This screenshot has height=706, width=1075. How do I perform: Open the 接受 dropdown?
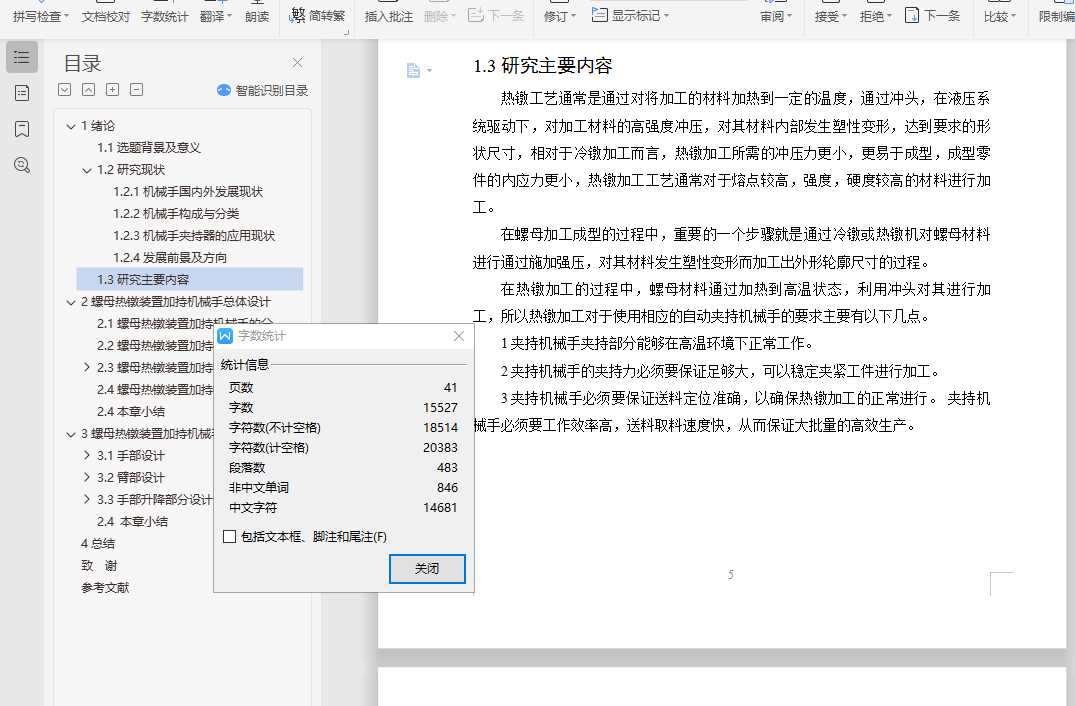(x=831, y=16)
